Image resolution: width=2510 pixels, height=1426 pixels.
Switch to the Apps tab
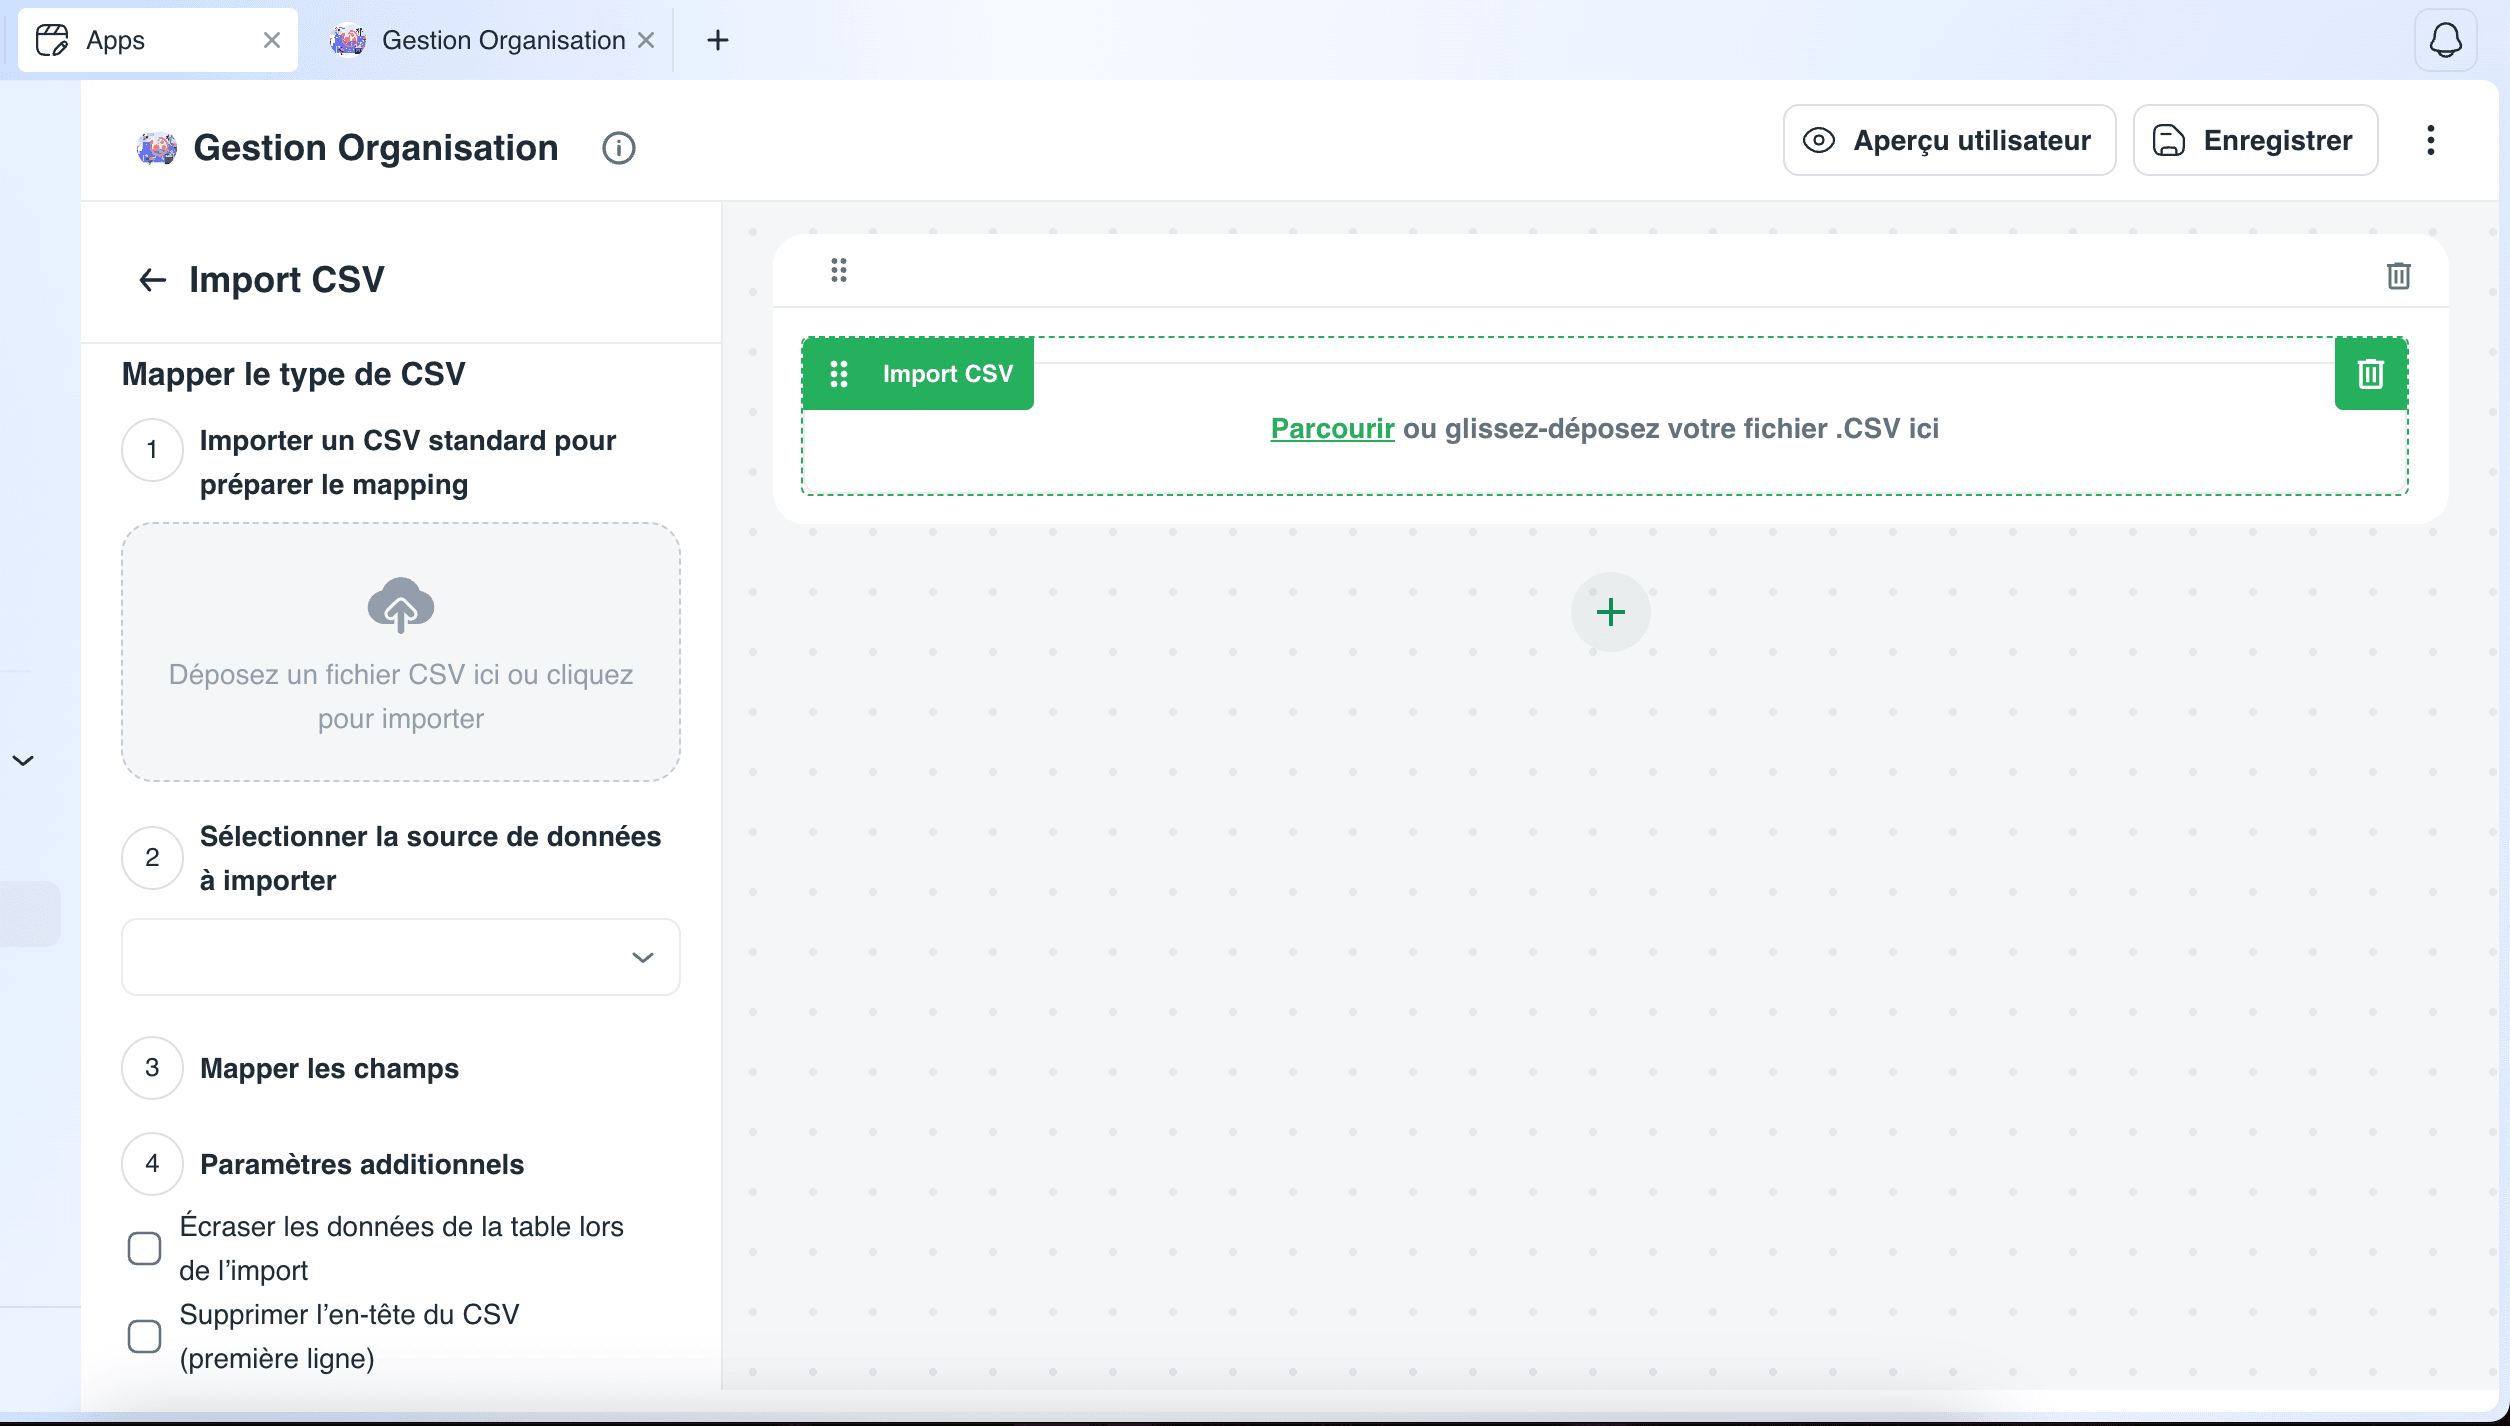click(x=158, y=40)
